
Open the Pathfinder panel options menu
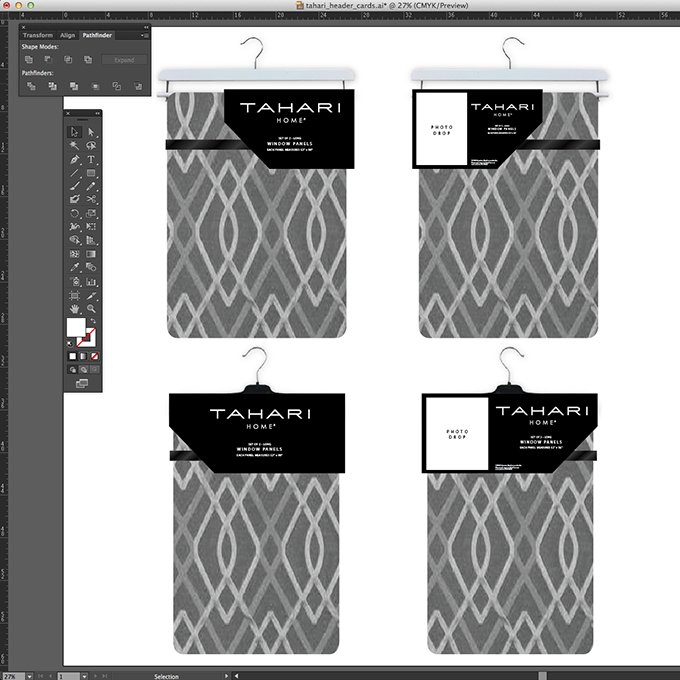pos(145,36)
